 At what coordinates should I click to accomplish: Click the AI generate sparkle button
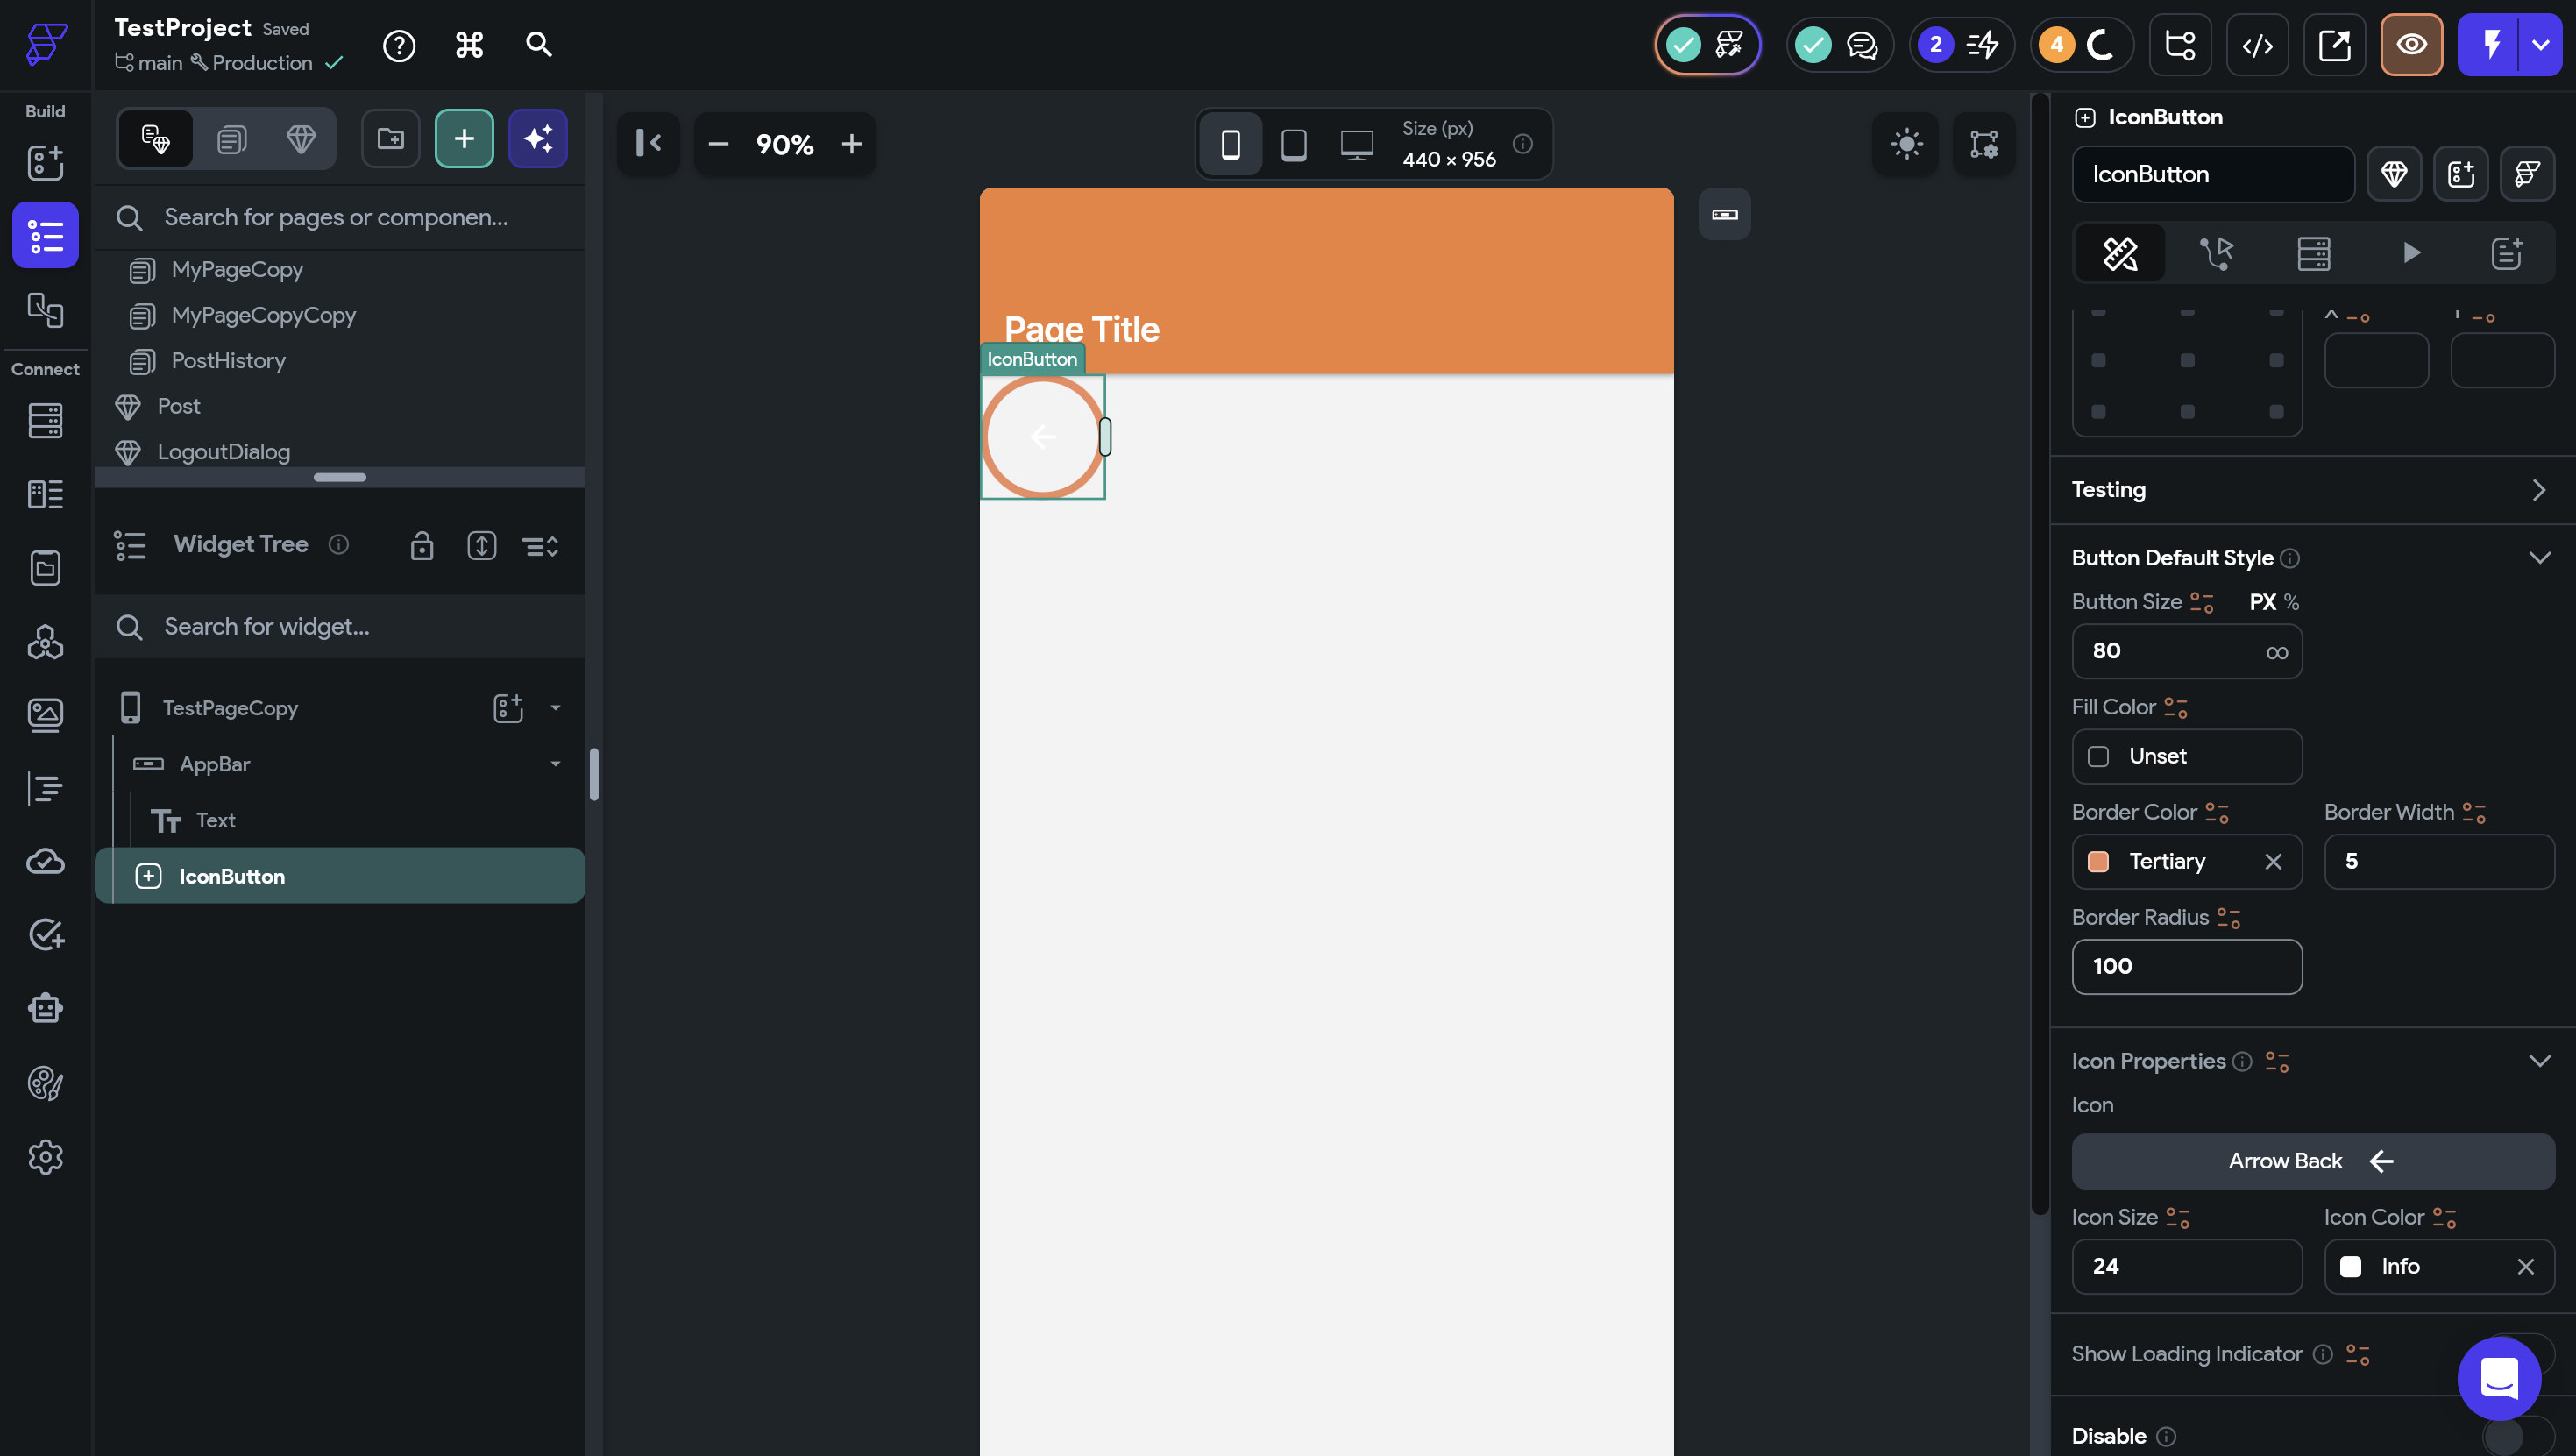click(x=538, y=139)
